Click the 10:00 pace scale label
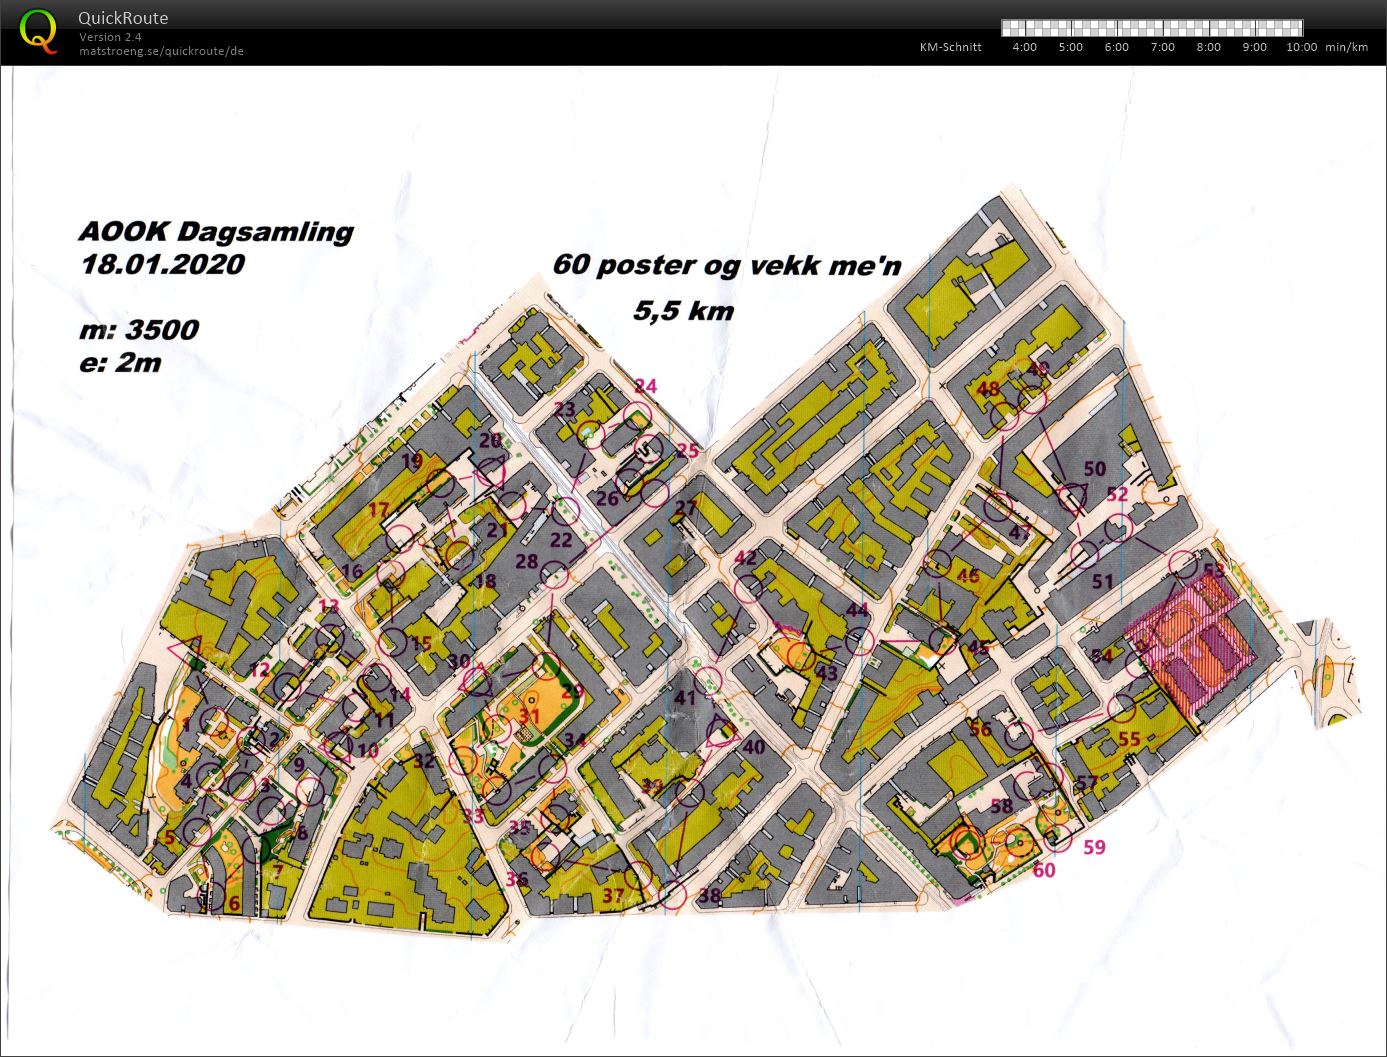Screen dimensions: 1387x1057 point(1301,47)
